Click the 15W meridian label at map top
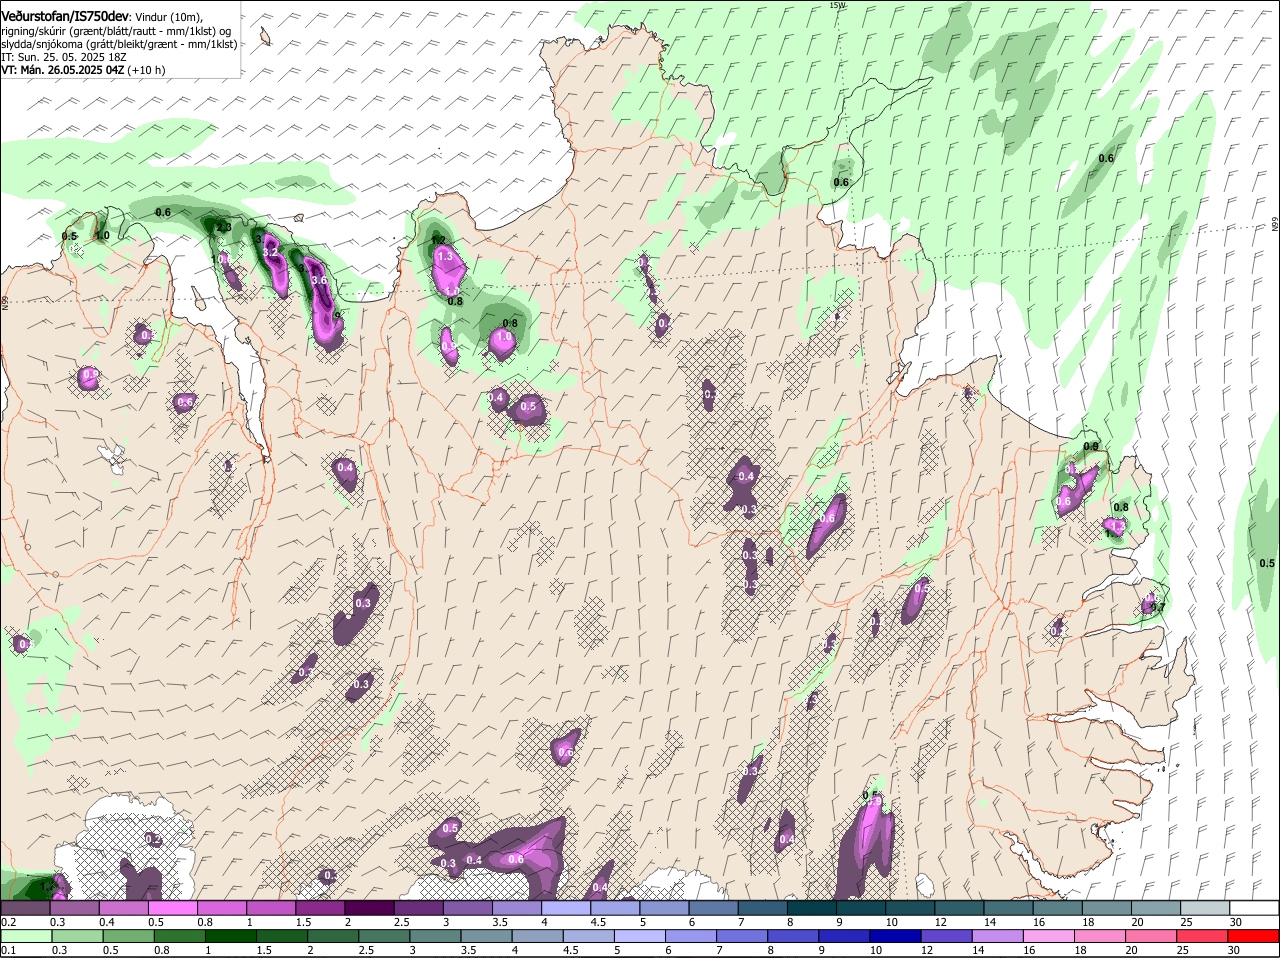Image resolution: width=1280 pixels, height=958 pixels. (837, 5)
